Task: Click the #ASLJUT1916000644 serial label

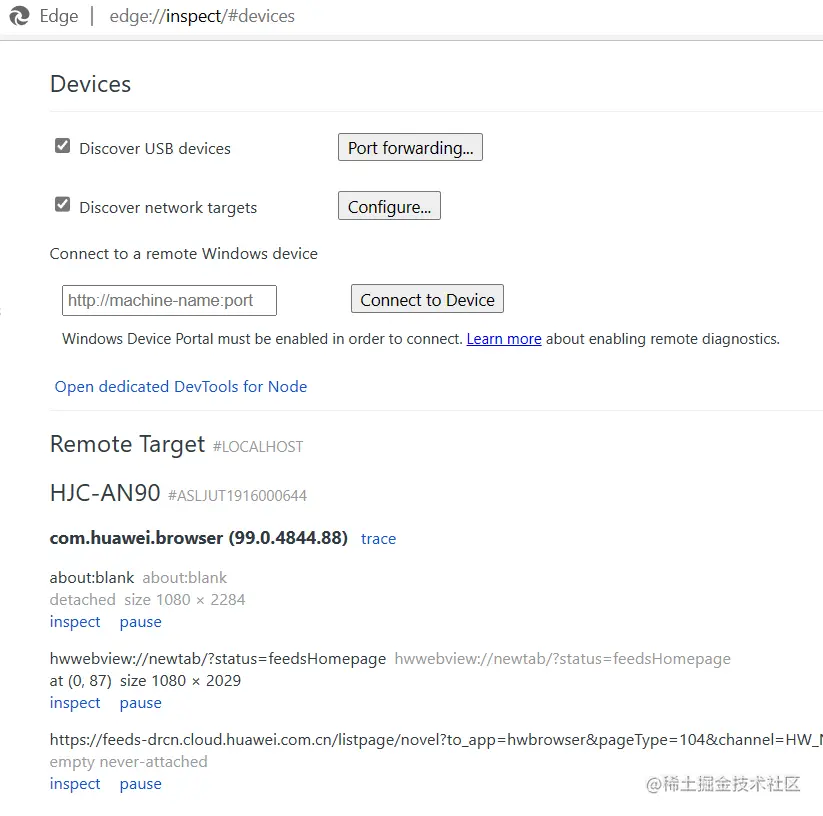Action: click(237, 495)
